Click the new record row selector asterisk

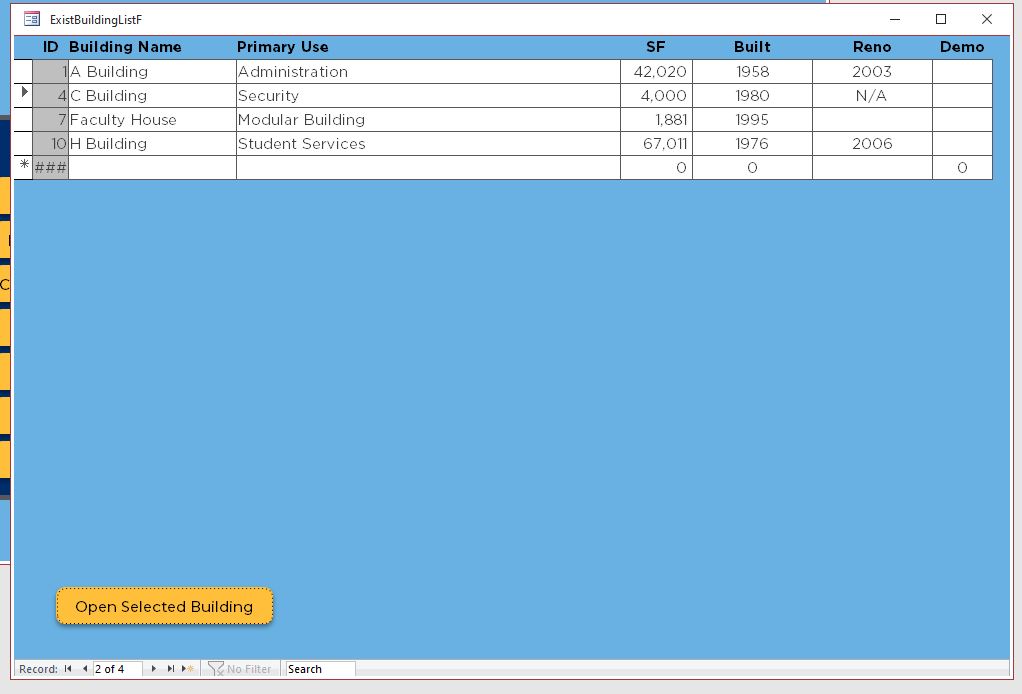pyautogui.click(x=24, y=168)
